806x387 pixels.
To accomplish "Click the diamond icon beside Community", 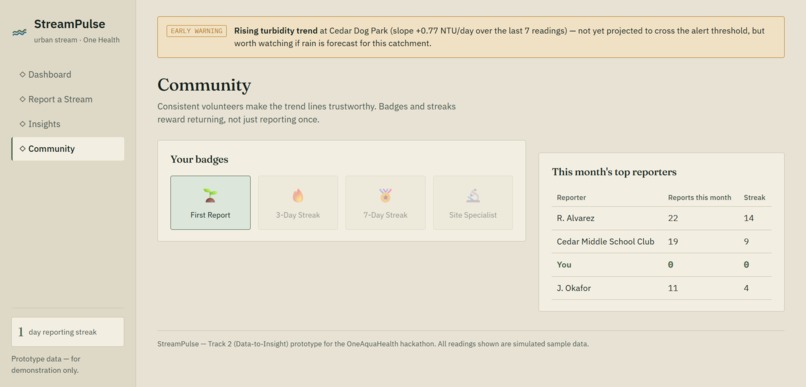I will tap(22, 149).
